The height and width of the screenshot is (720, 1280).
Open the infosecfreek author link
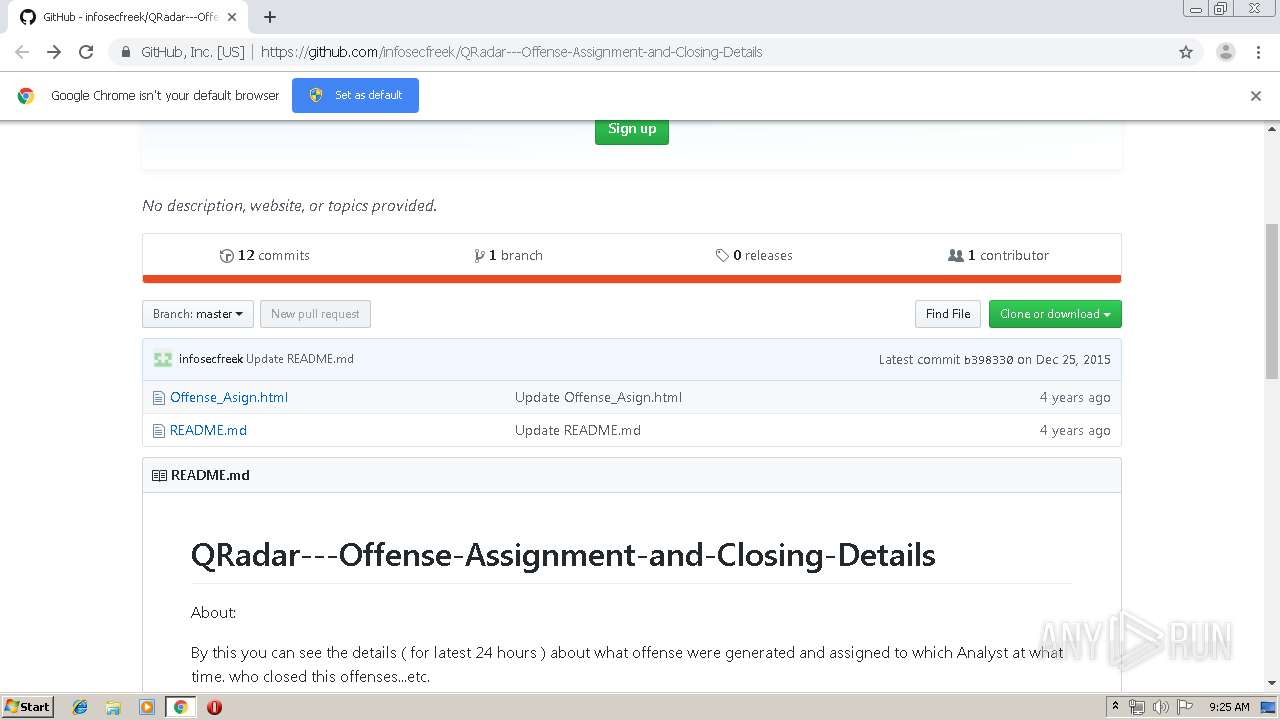click(x=211, y=359)
